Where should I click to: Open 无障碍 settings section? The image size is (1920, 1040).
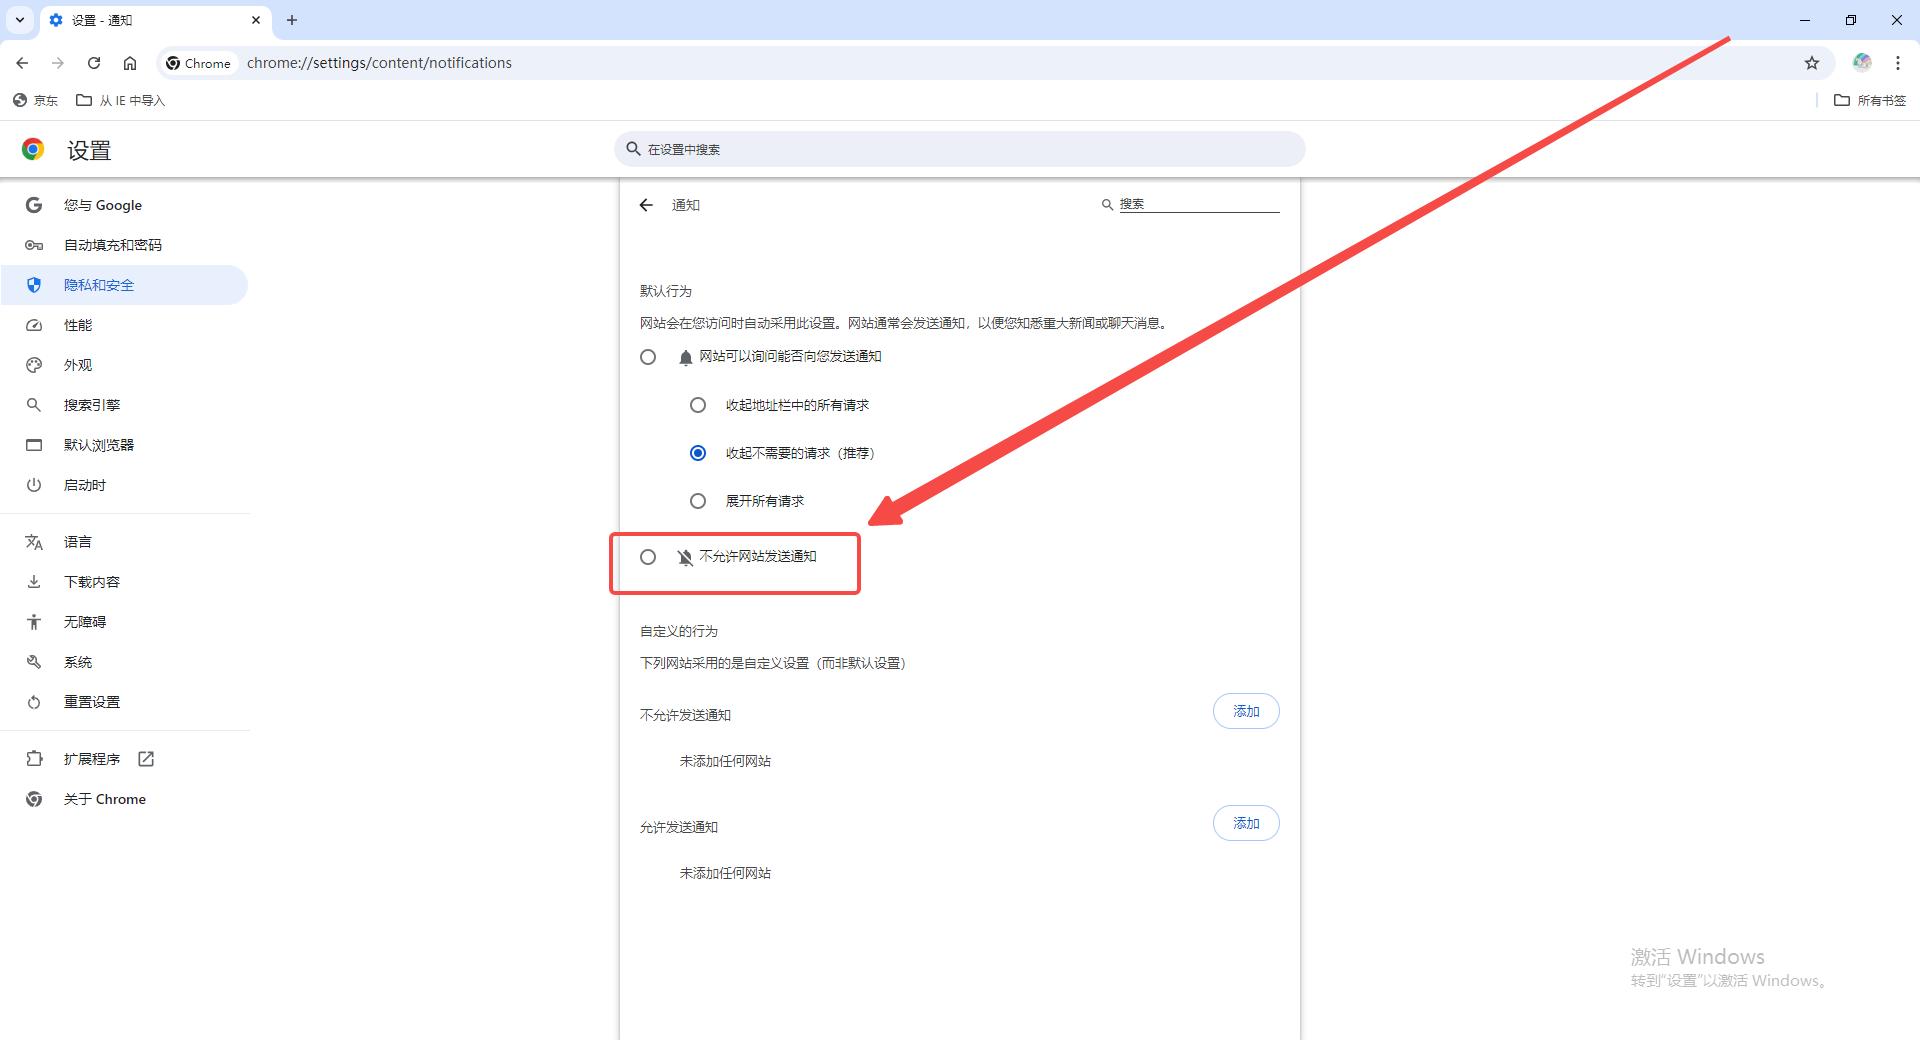pyautogui.click(x=124, y=622)
